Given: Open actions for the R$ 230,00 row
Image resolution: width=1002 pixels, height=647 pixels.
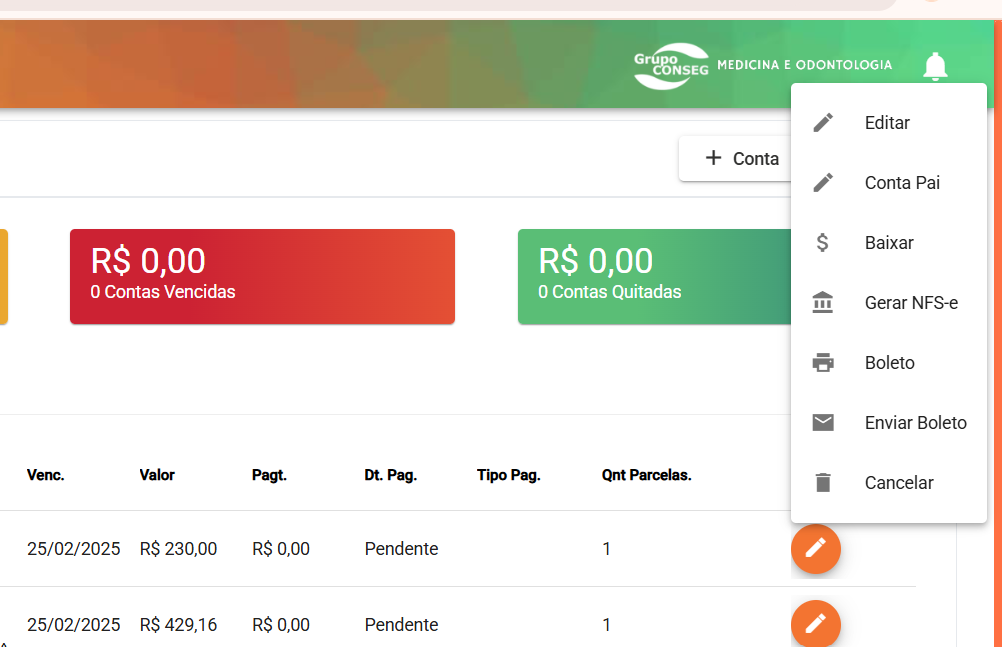Looking at the screenshot, I should pyautogui.click(x=816, y=549).
